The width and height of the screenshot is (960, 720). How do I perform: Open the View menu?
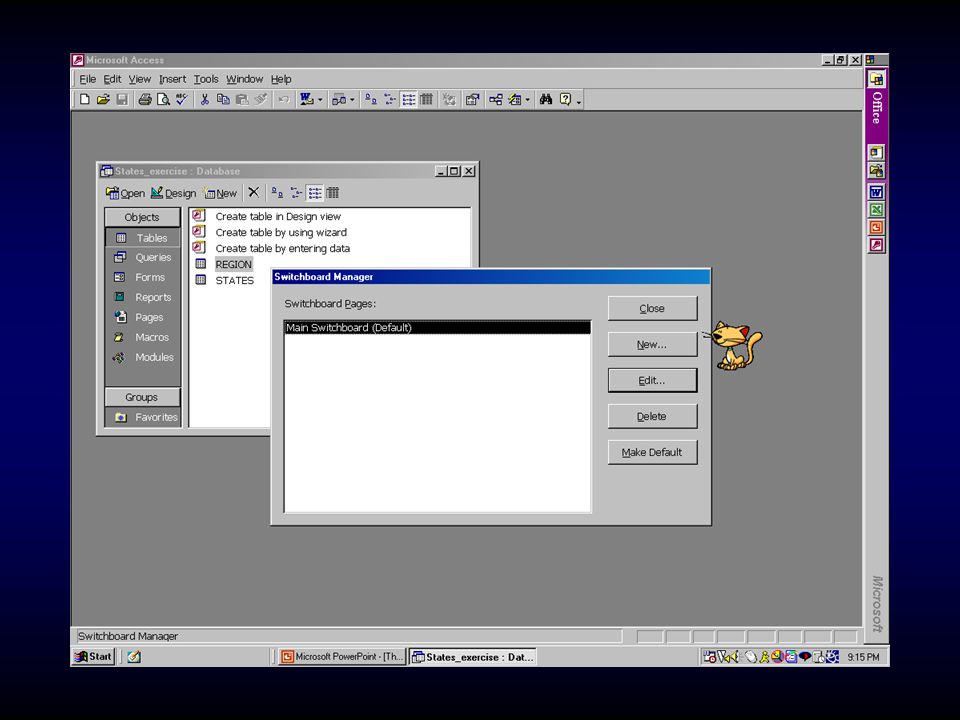pyautogui.click(x=140, y=79)
